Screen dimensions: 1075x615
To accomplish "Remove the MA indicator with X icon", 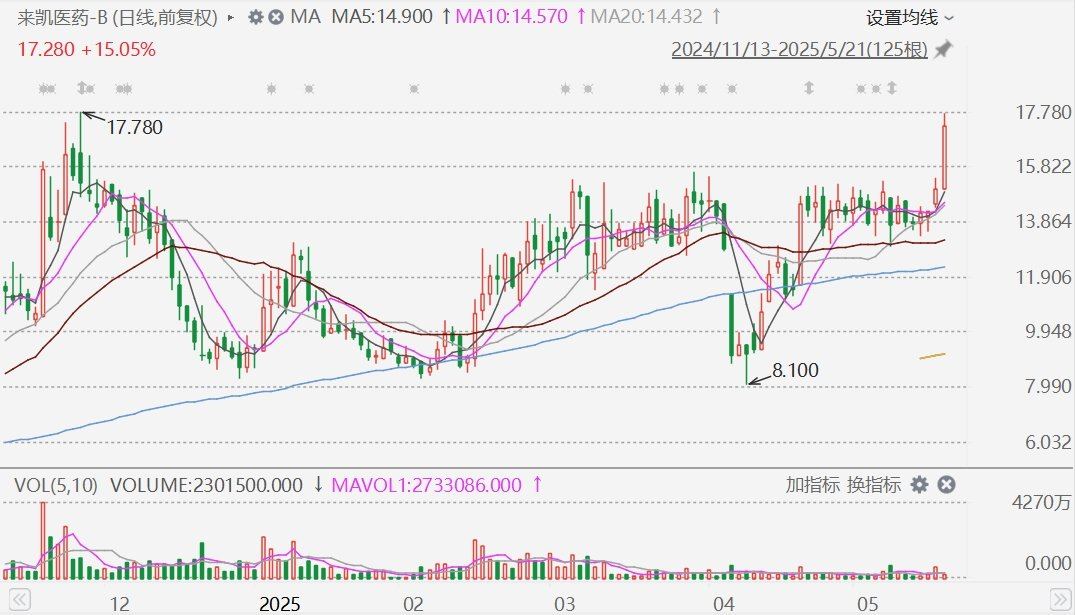I will coord(275,17).
